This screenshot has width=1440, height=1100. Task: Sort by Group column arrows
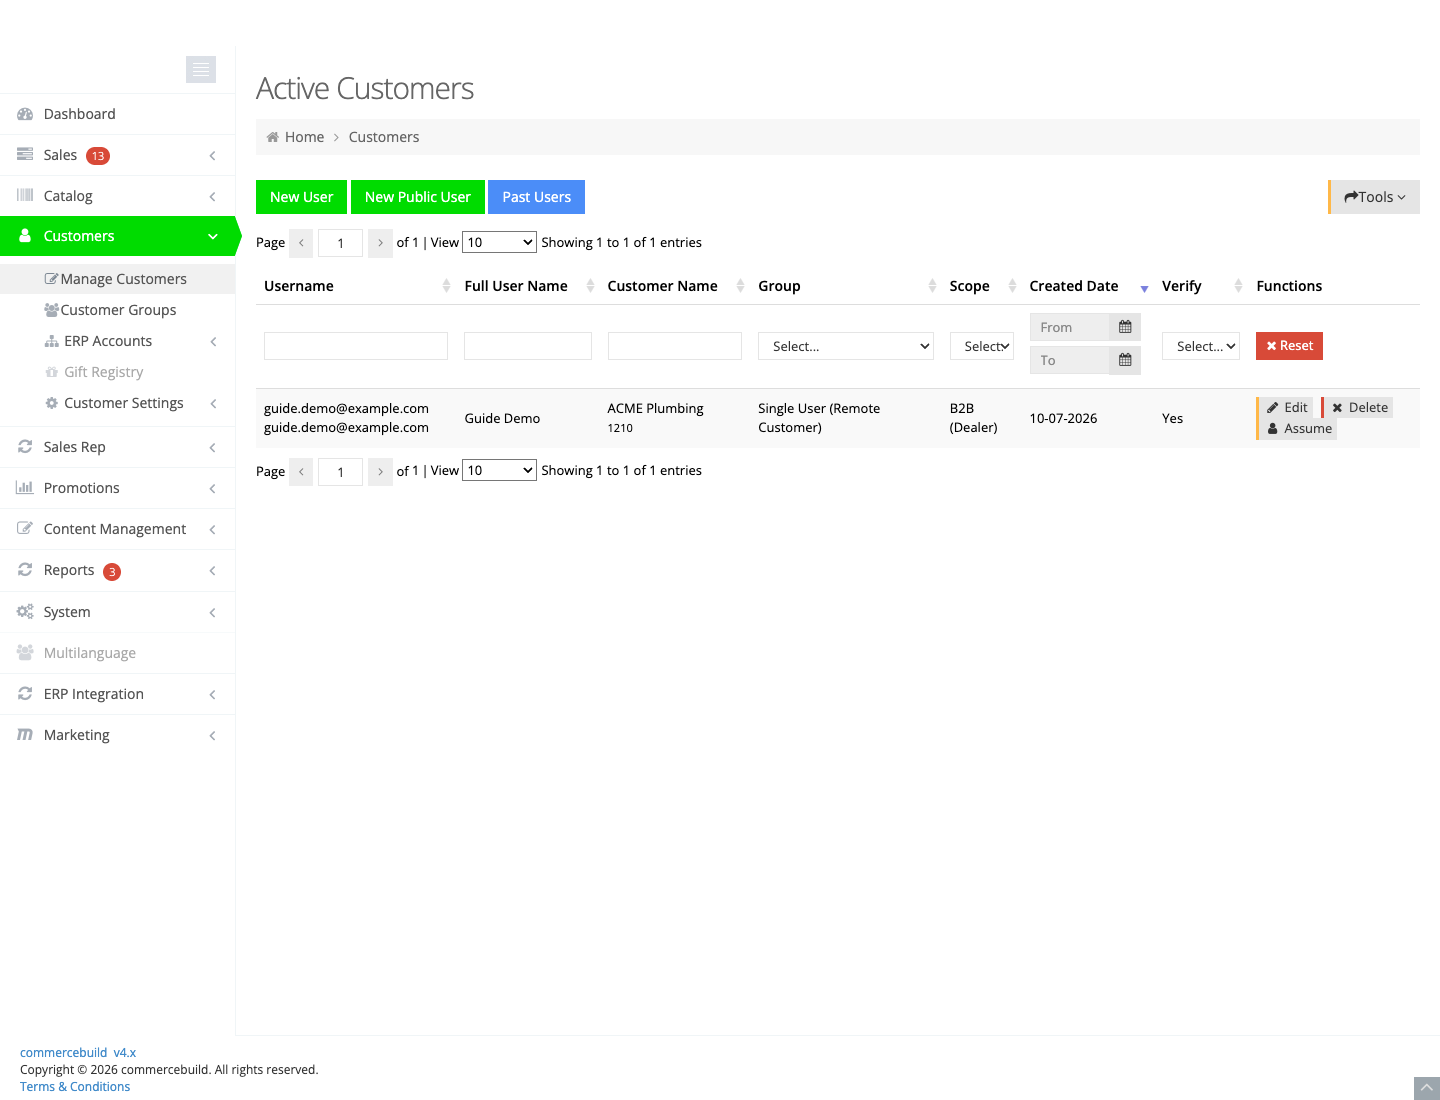932,286
